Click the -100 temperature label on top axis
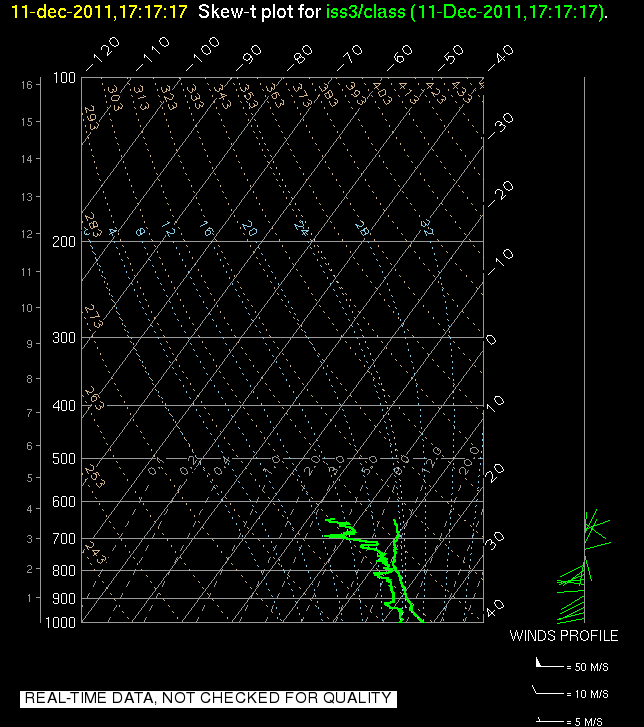Screen dimensions: 644x727 [x=203, y=55]
